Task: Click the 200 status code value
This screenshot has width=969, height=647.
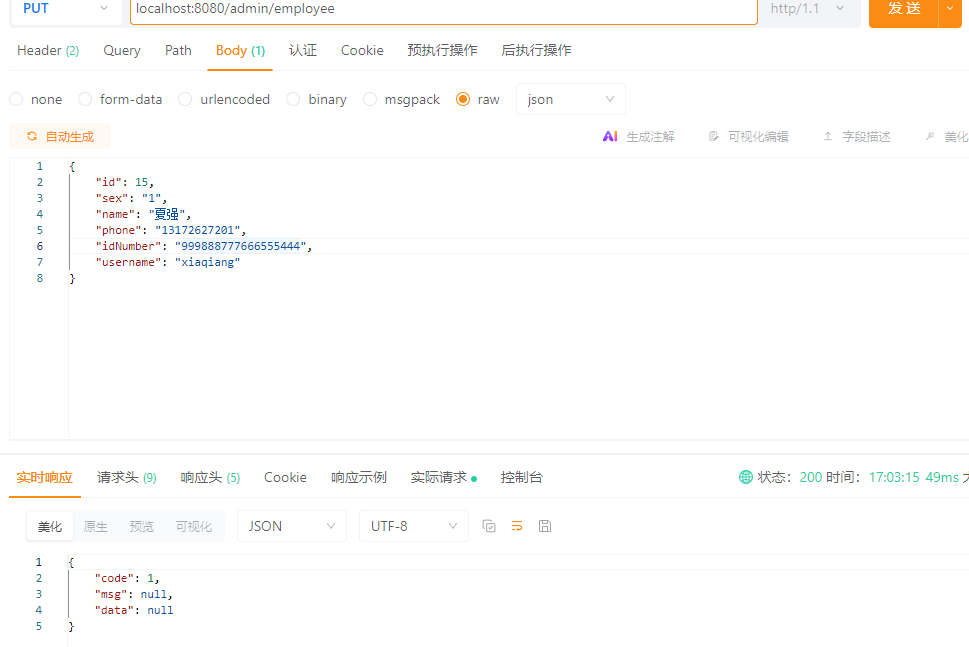Action: pos(811,477)
